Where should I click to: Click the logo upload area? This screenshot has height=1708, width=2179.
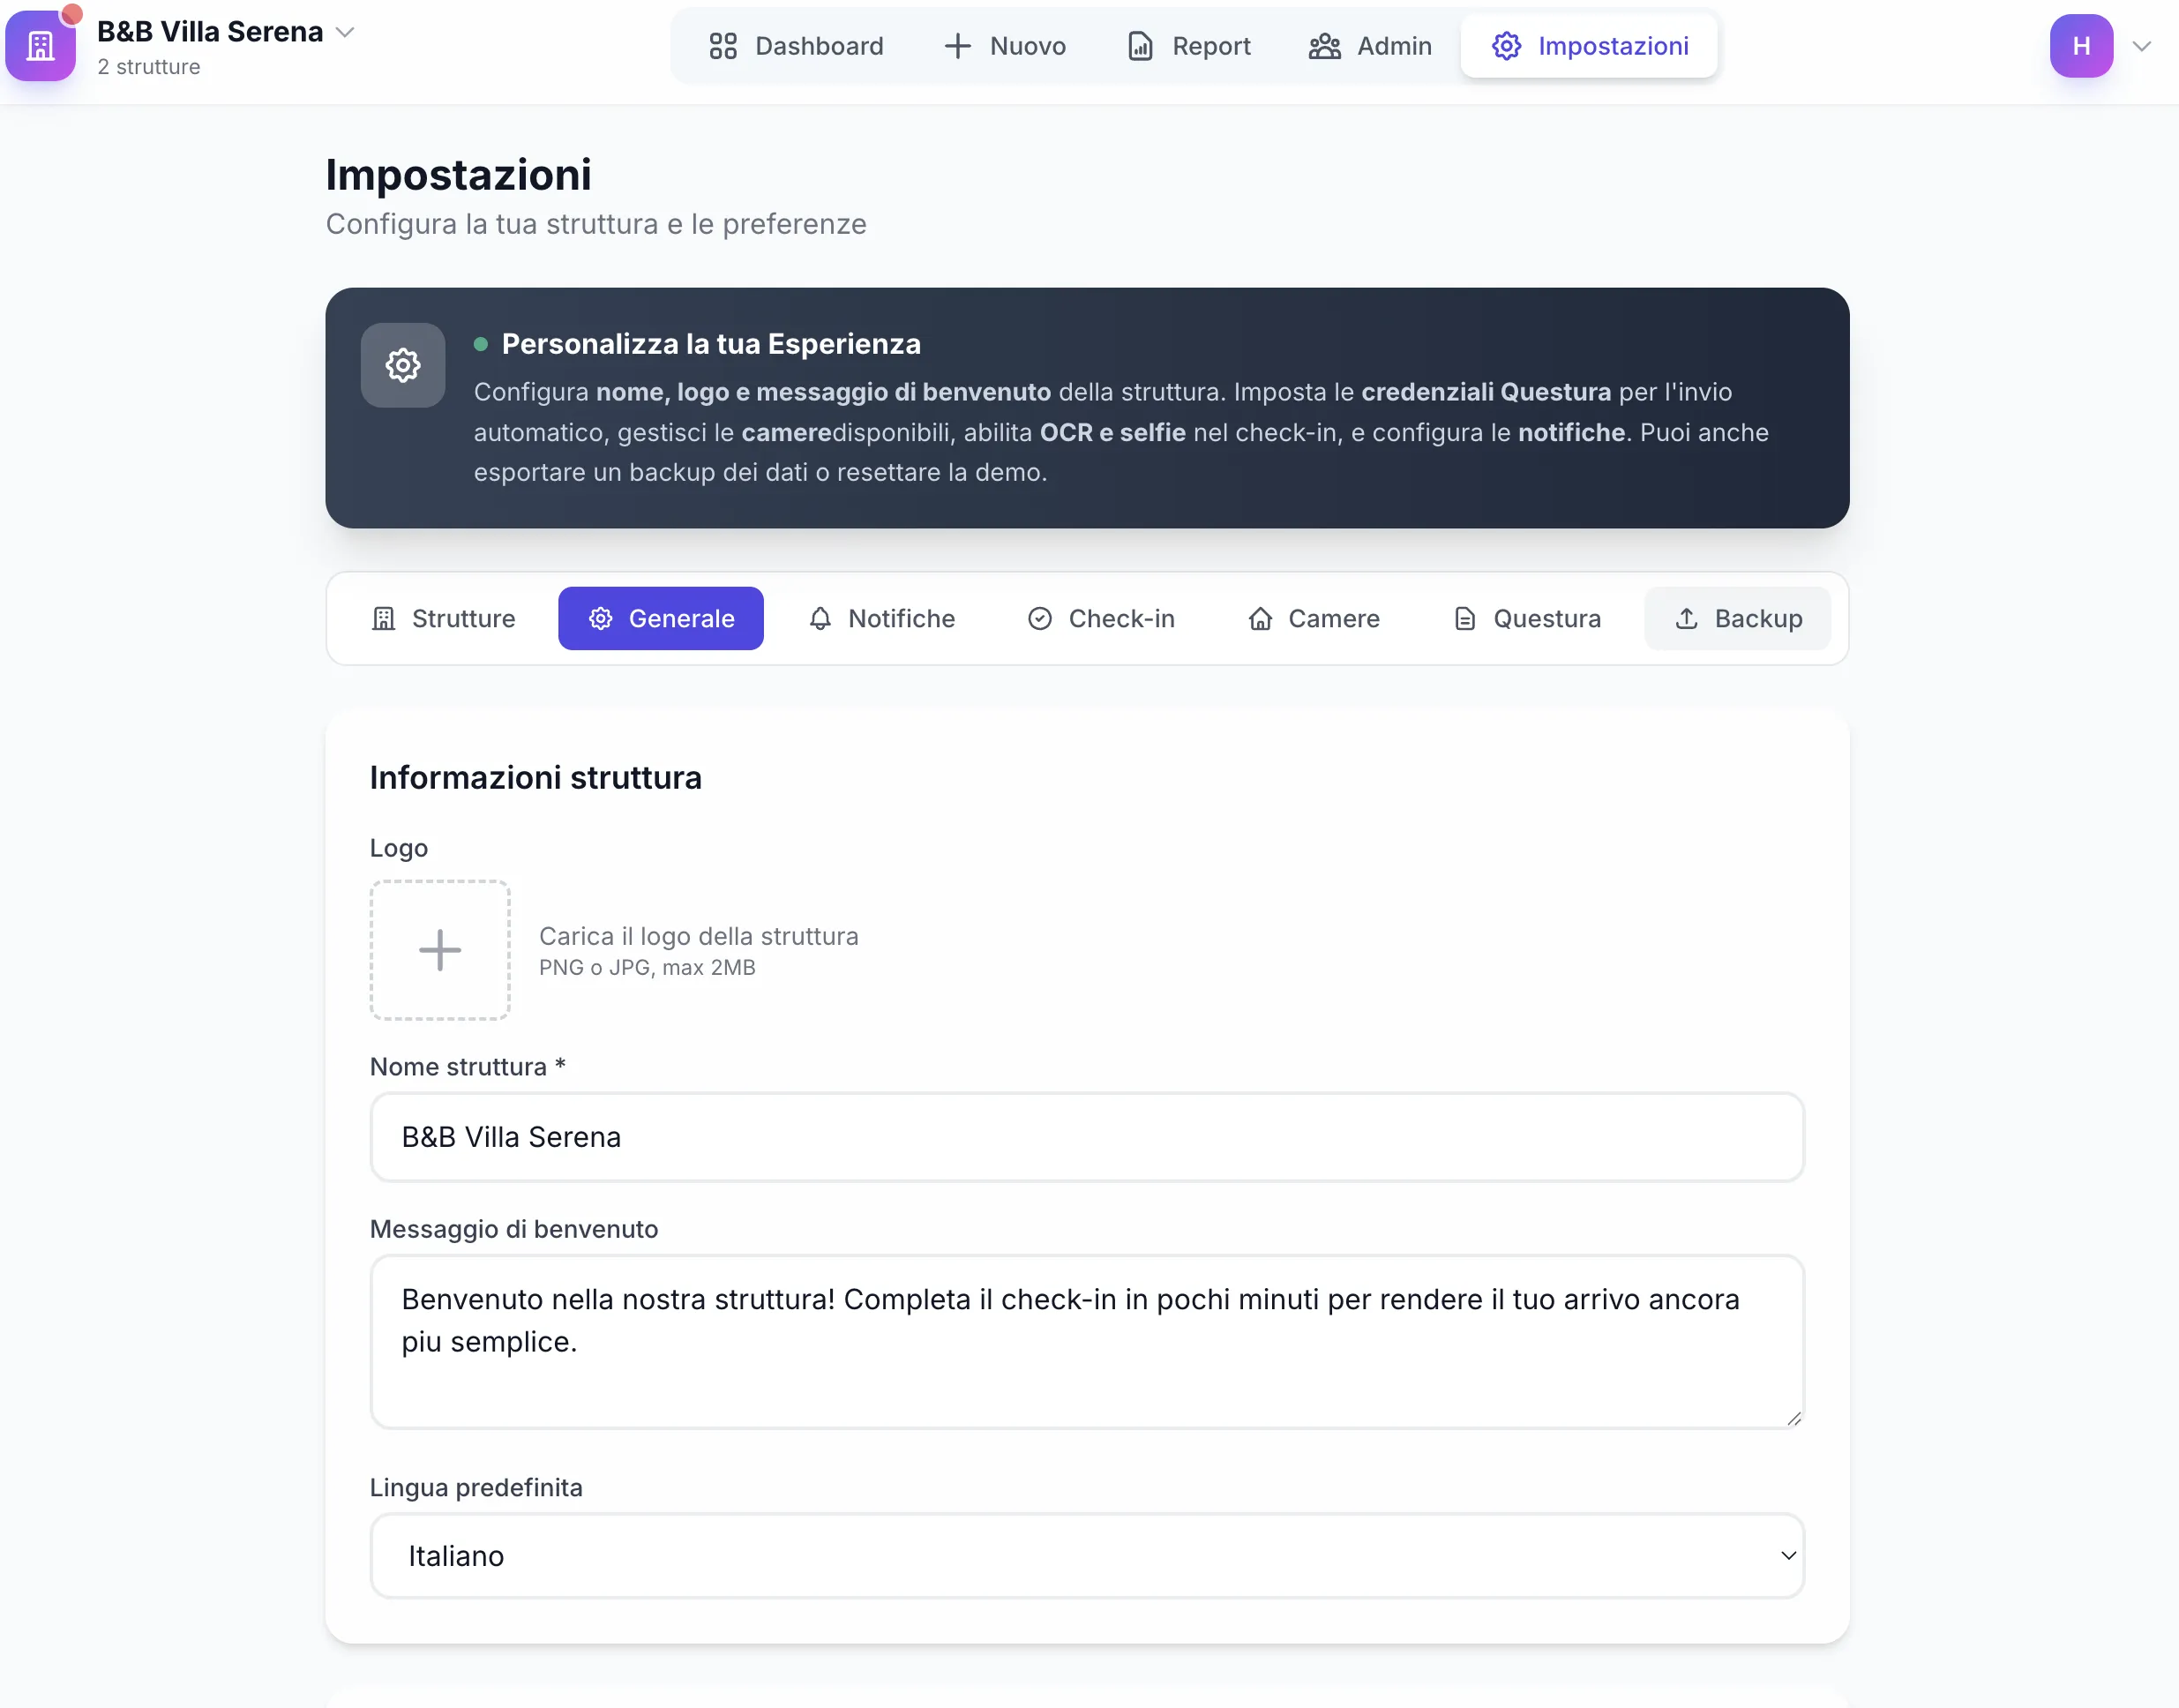440,949
